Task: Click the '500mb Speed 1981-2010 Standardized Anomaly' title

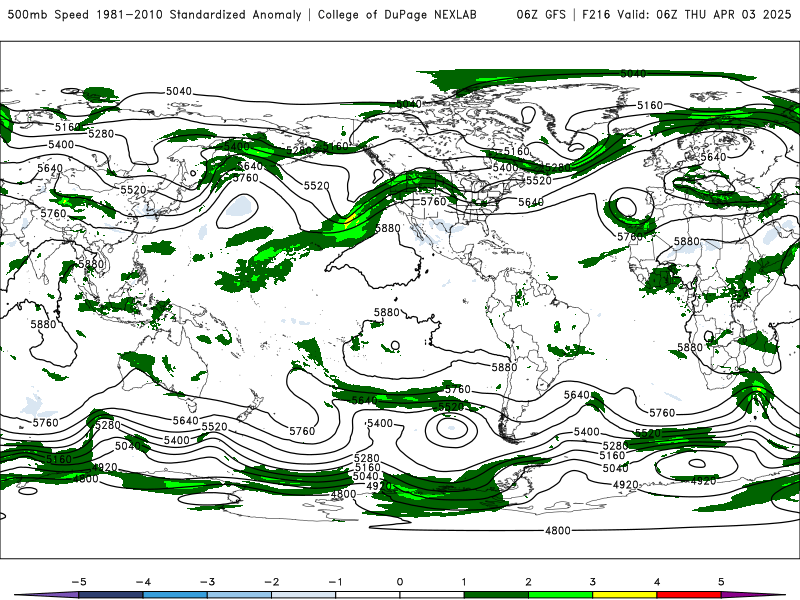Action: coord(155,14)
